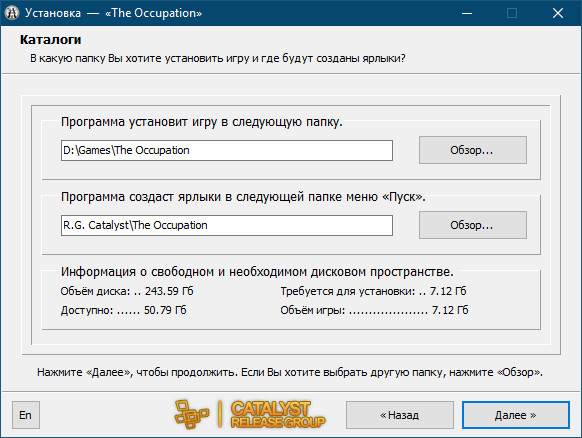Click the «Каталоги» page heading
The width and height of the screenshot is (582, 438).
coord(50,40)
